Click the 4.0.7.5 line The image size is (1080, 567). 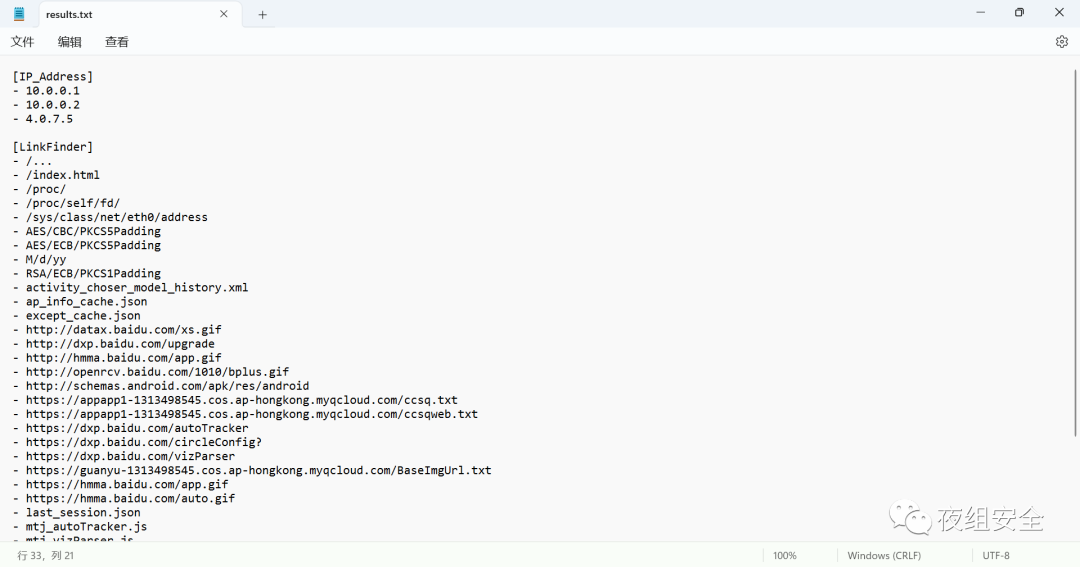click(43, 118)
